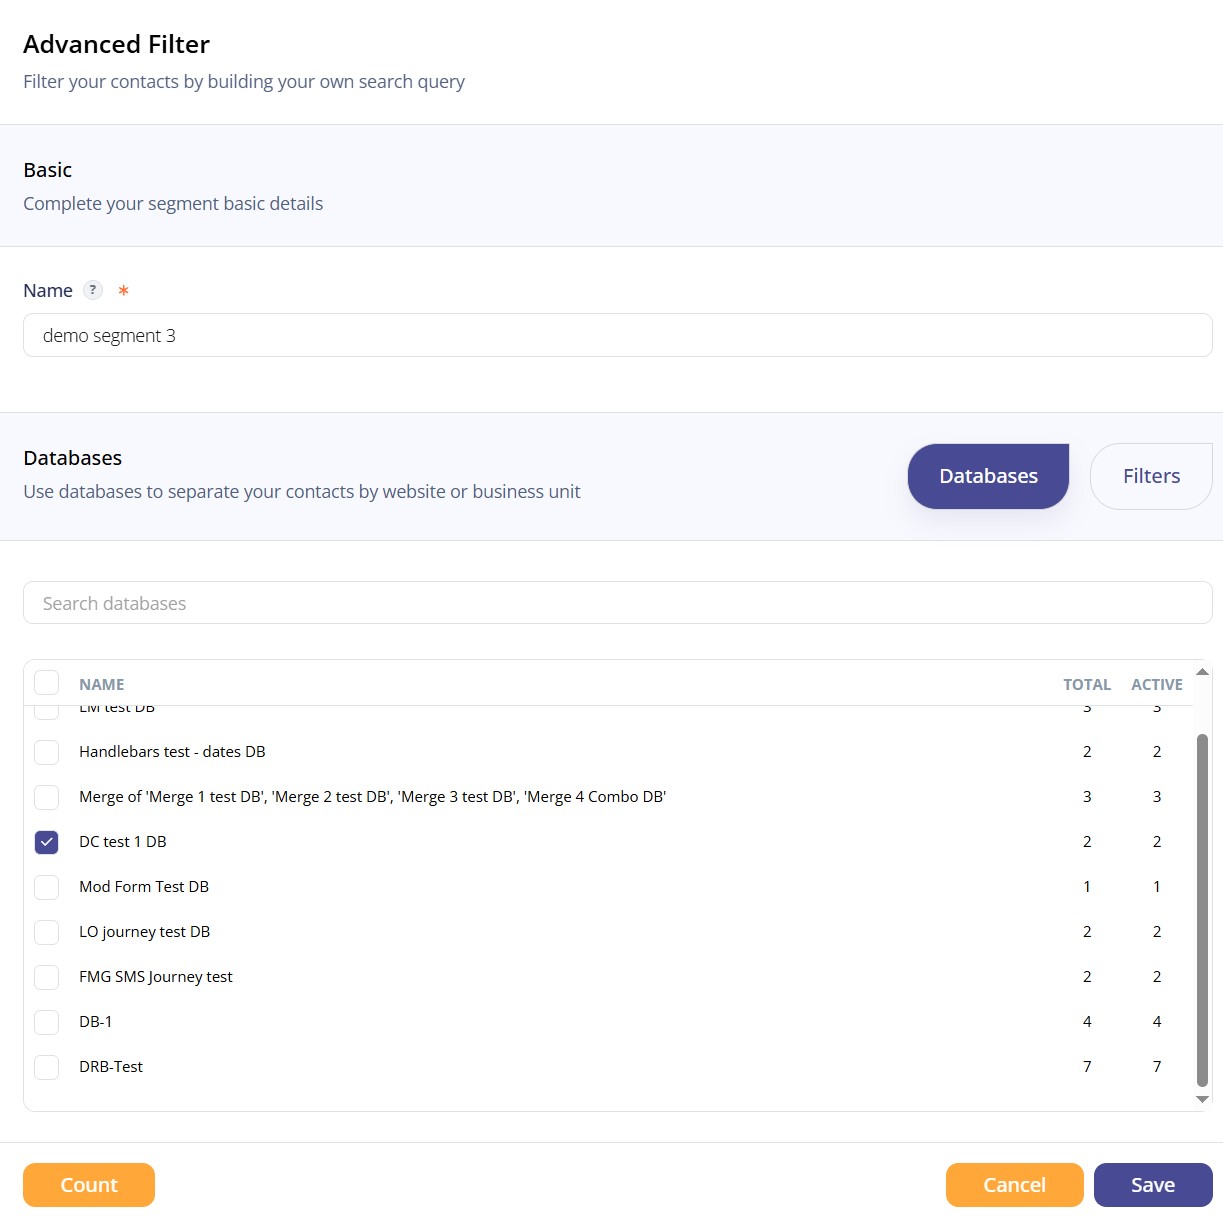Toggle the select-all checkbox in header
This screenshot has width=1223, height=1230.
(x=47, y=683)
